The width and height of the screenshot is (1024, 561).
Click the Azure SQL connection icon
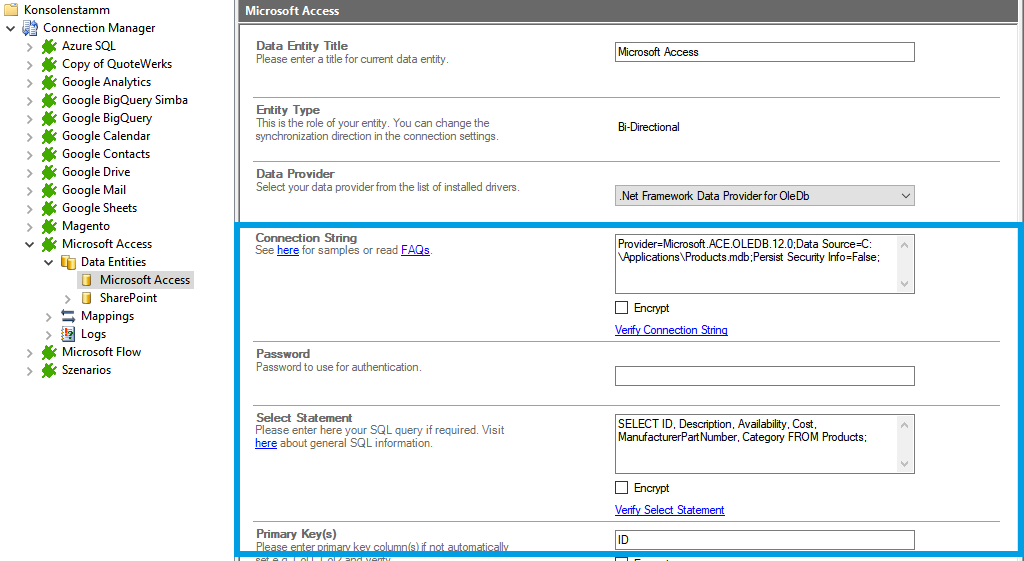tap(49, 46)
